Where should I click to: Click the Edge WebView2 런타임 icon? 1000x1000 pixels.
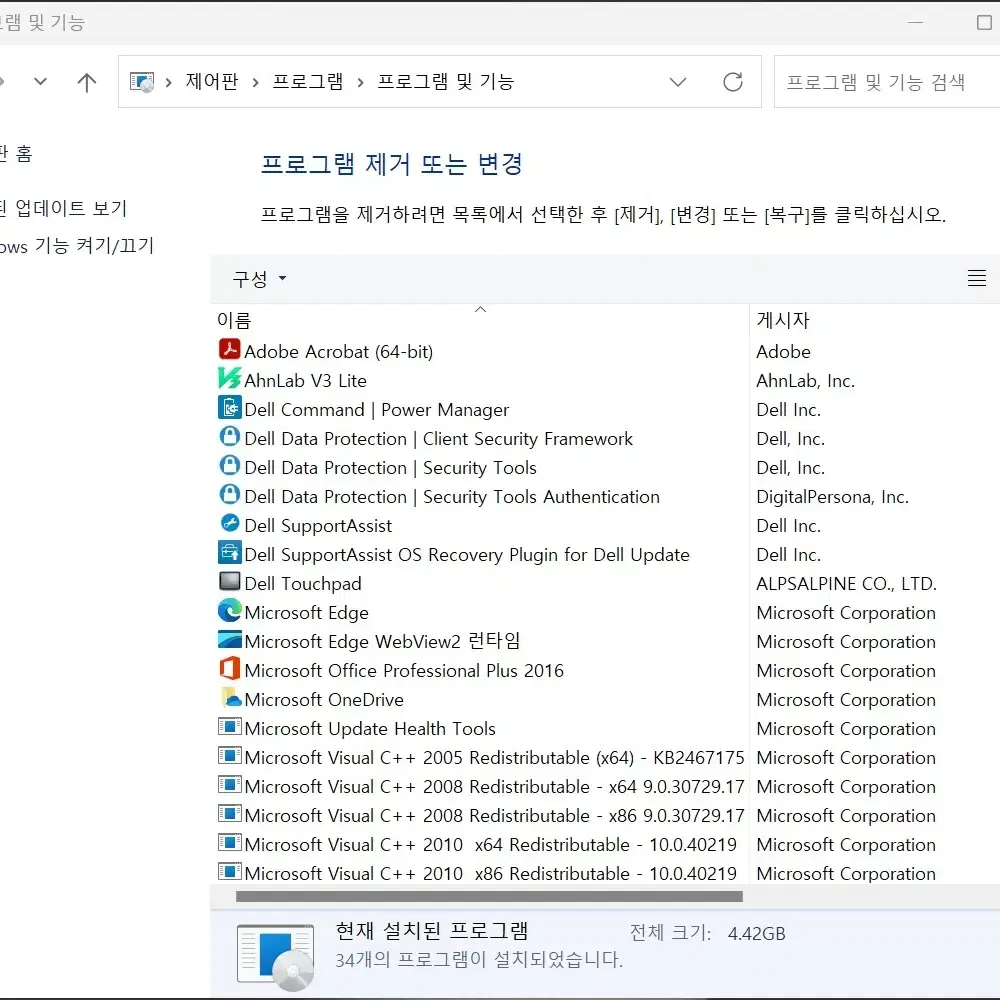point(230,639)
